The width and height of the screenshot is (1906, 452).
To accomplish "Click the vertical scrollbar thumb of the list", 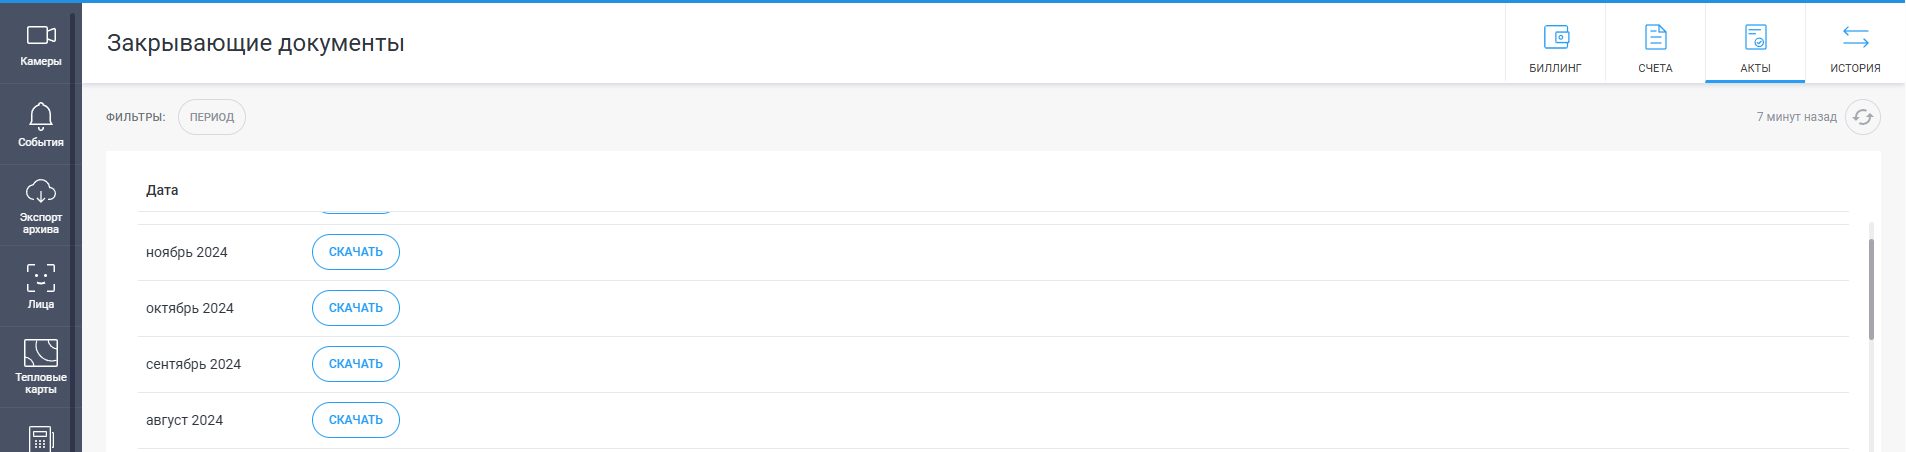I will (x=1871, y=289).
